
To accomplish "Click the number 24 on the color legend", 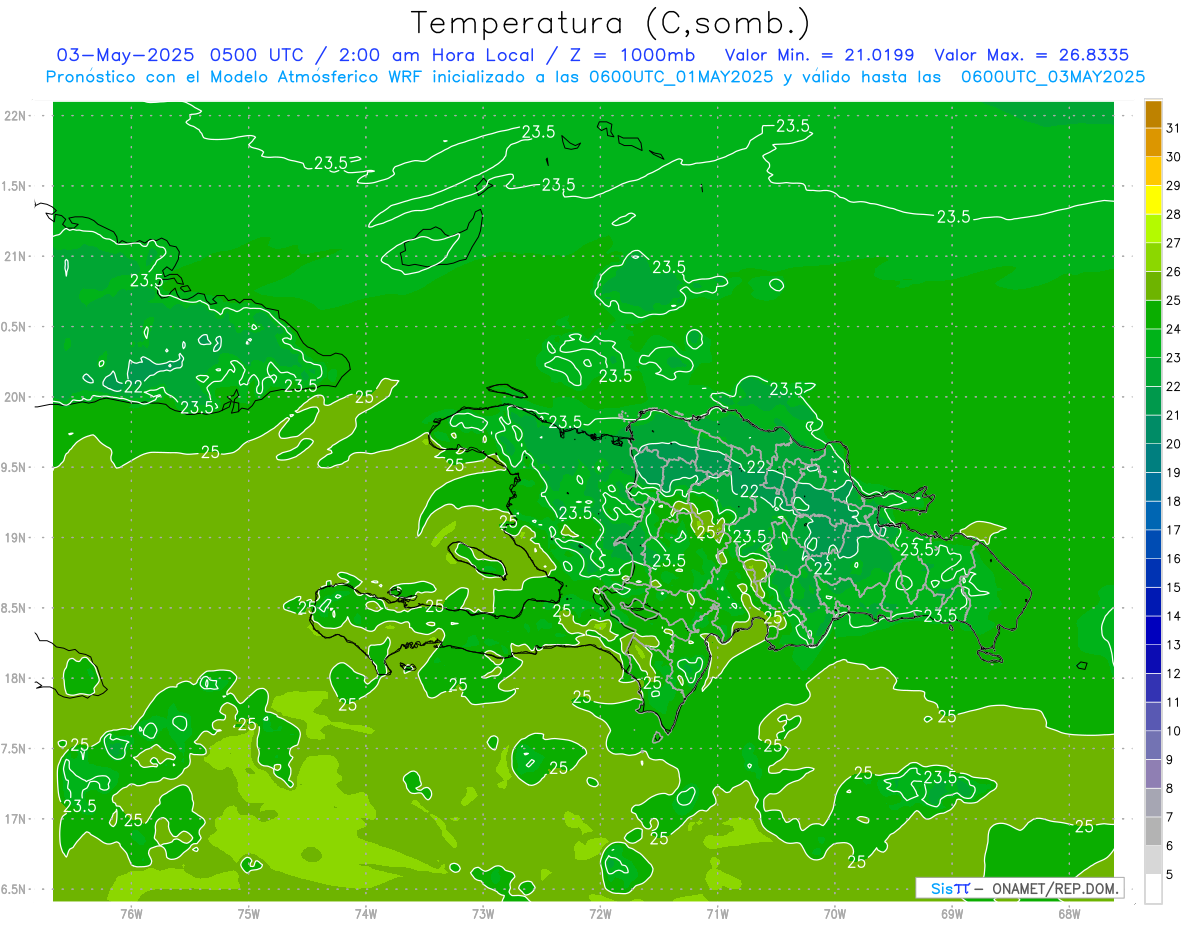I will tap(1174, 329).
